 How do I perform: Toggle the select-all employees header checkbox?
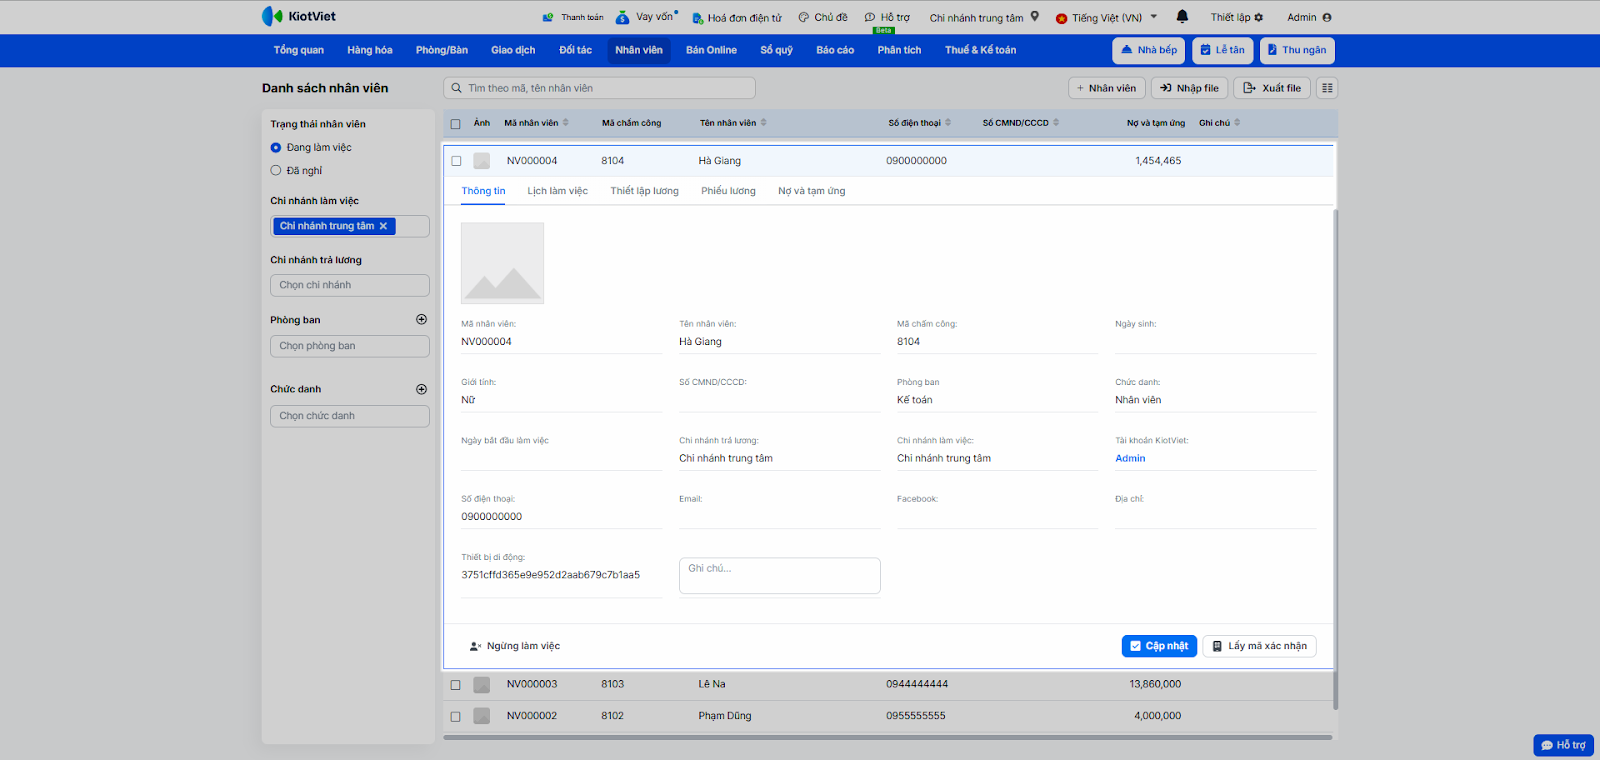pos(456,124)
